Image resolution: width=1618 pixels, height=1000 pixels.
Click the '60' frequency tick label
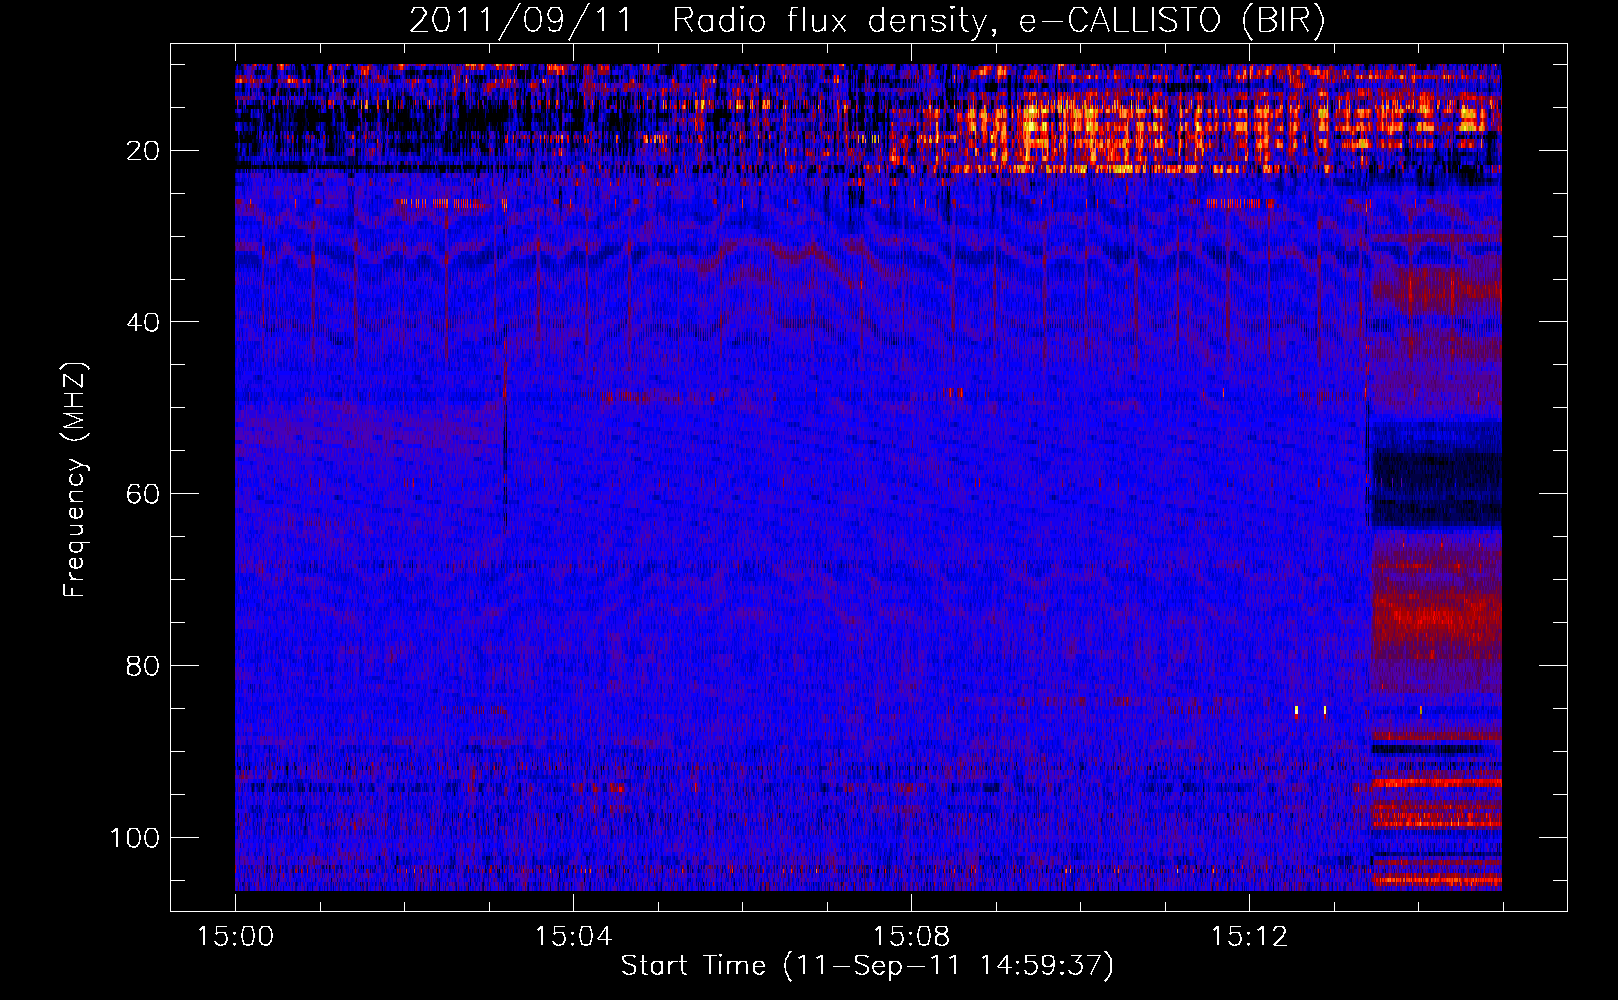(144, 494)
